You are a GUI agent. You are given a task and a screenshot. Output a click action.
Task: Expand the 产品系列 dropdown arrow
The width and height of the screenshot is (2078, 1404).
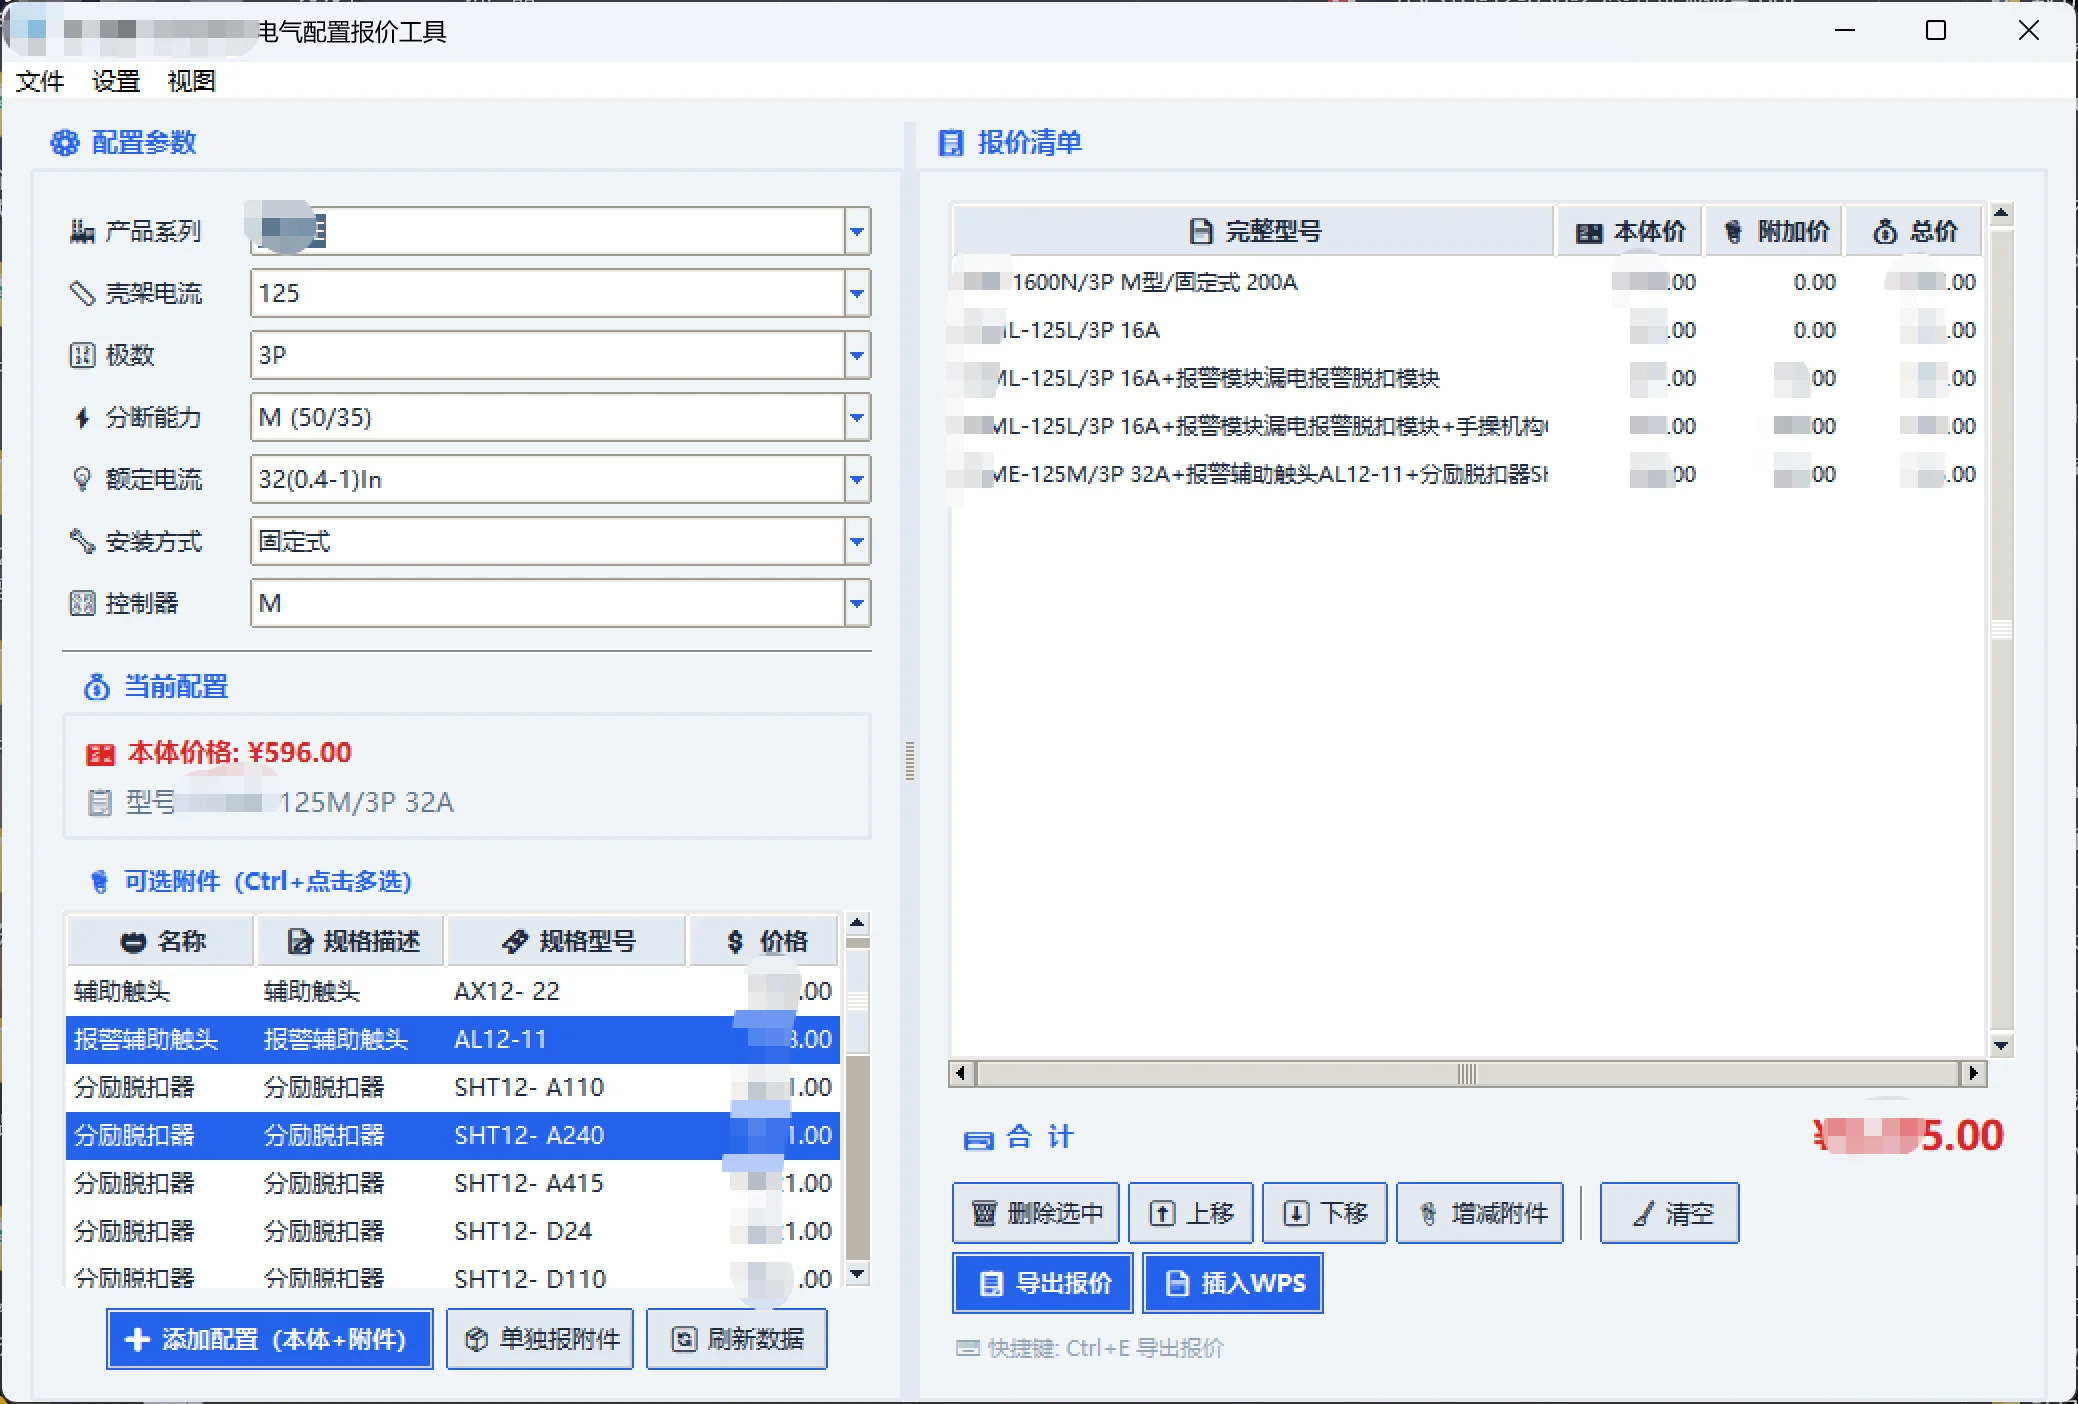(x=857, y=232)
